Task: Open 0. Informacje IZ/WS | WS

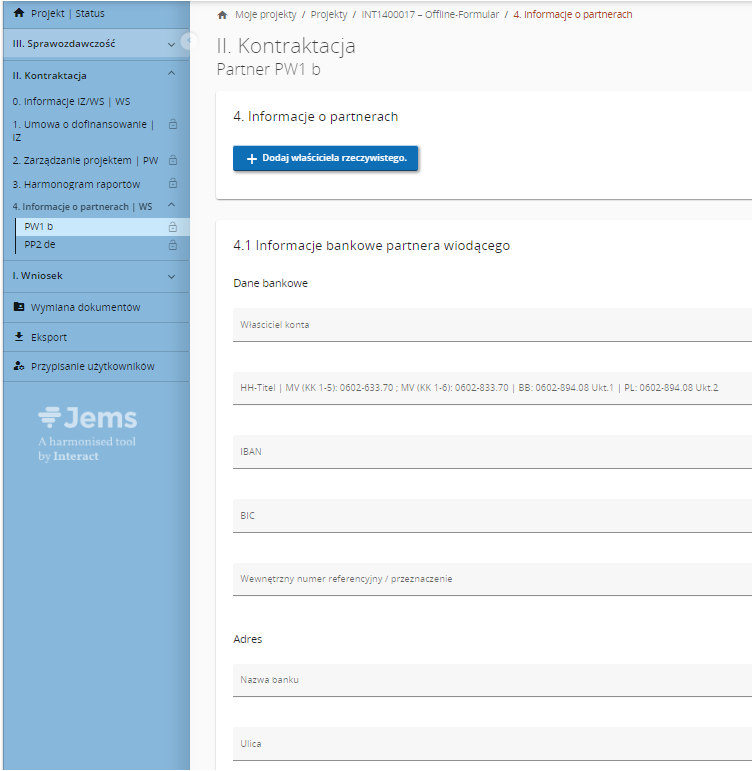Action: 71,101
